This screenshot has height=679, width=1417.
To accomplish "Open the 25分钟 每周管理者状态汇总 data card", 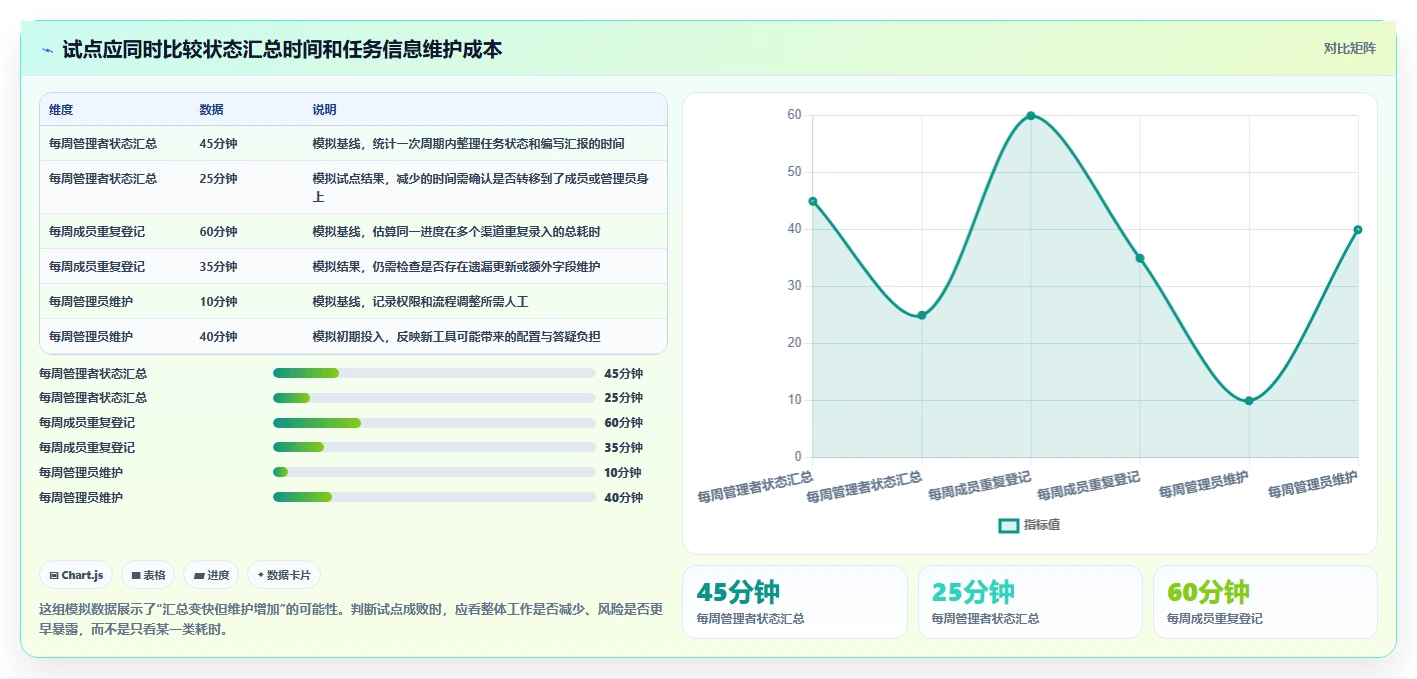I will 1030,602.
